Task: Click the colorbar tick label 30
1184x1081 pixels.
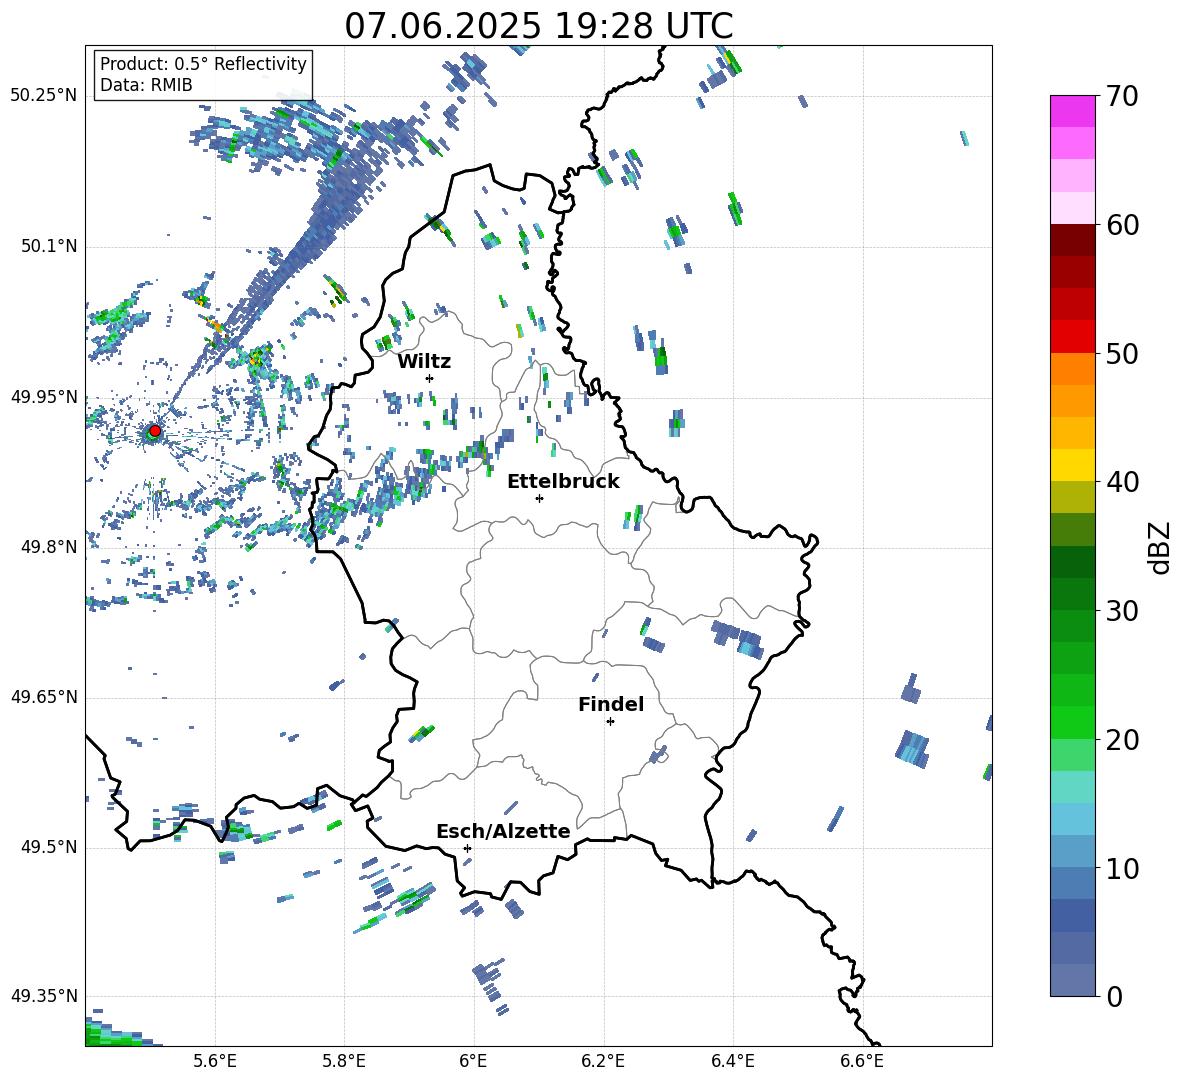Action: pyautogui.click(x=1122, y=611)
